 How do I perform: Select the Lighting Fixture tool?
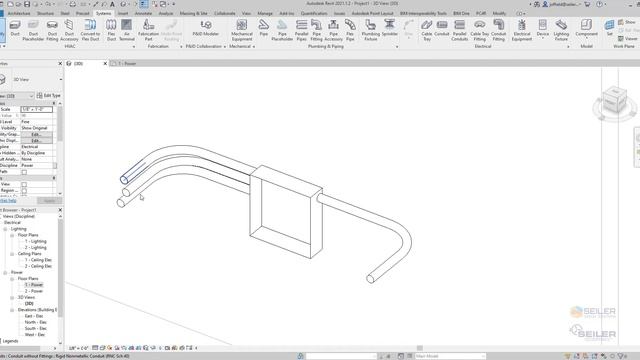pyautogui.click(x=561, y=30)
